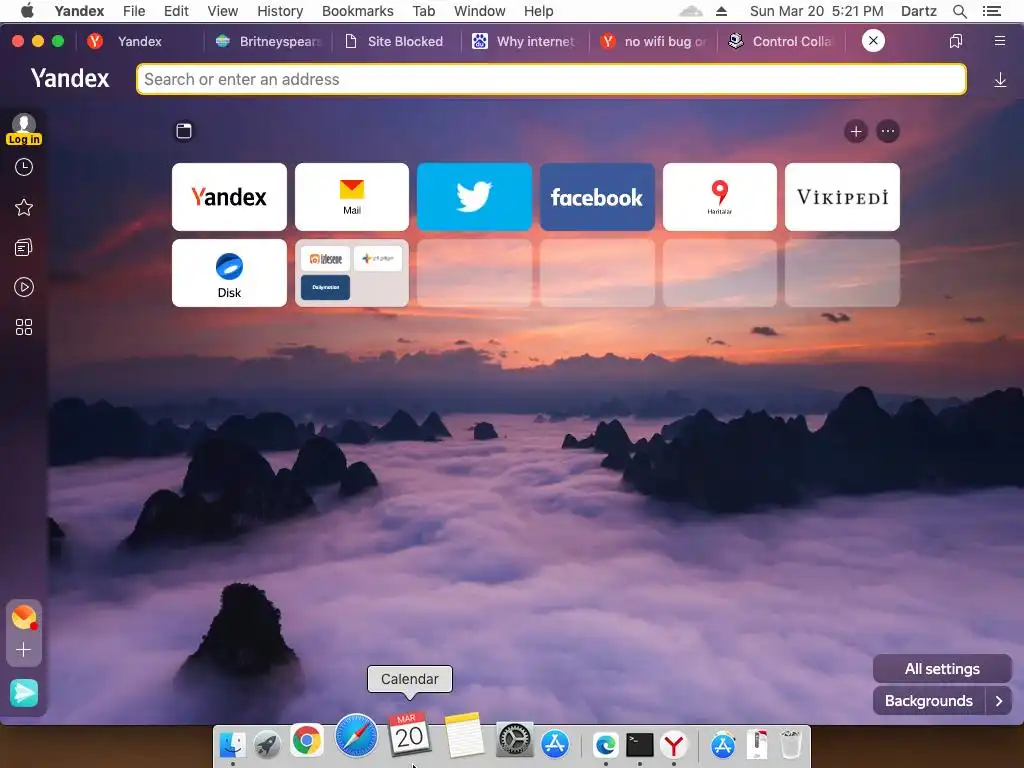The width and height of the screenshot is (1024, 768).
Task: Open tile options three-dot button
Action: click(888, 131)
